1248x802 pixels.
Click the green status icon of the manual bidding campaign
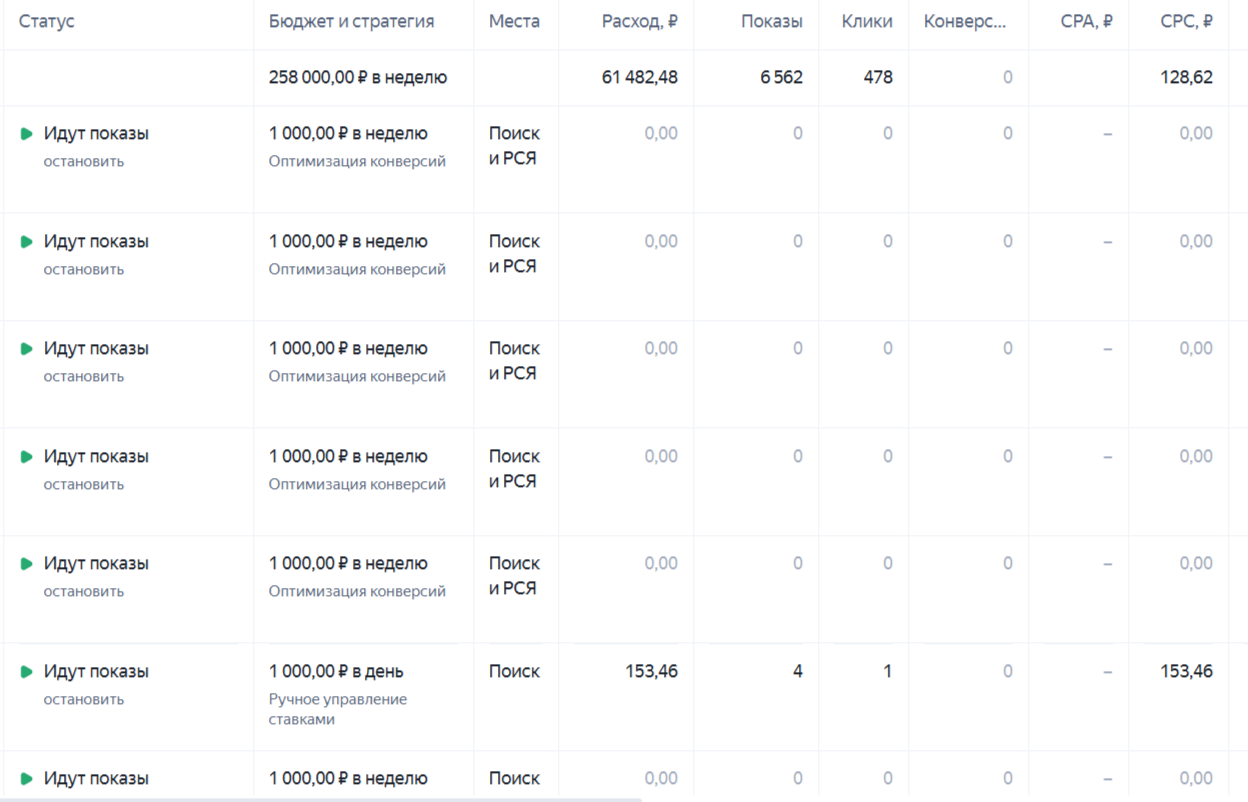tap(27, 672)
